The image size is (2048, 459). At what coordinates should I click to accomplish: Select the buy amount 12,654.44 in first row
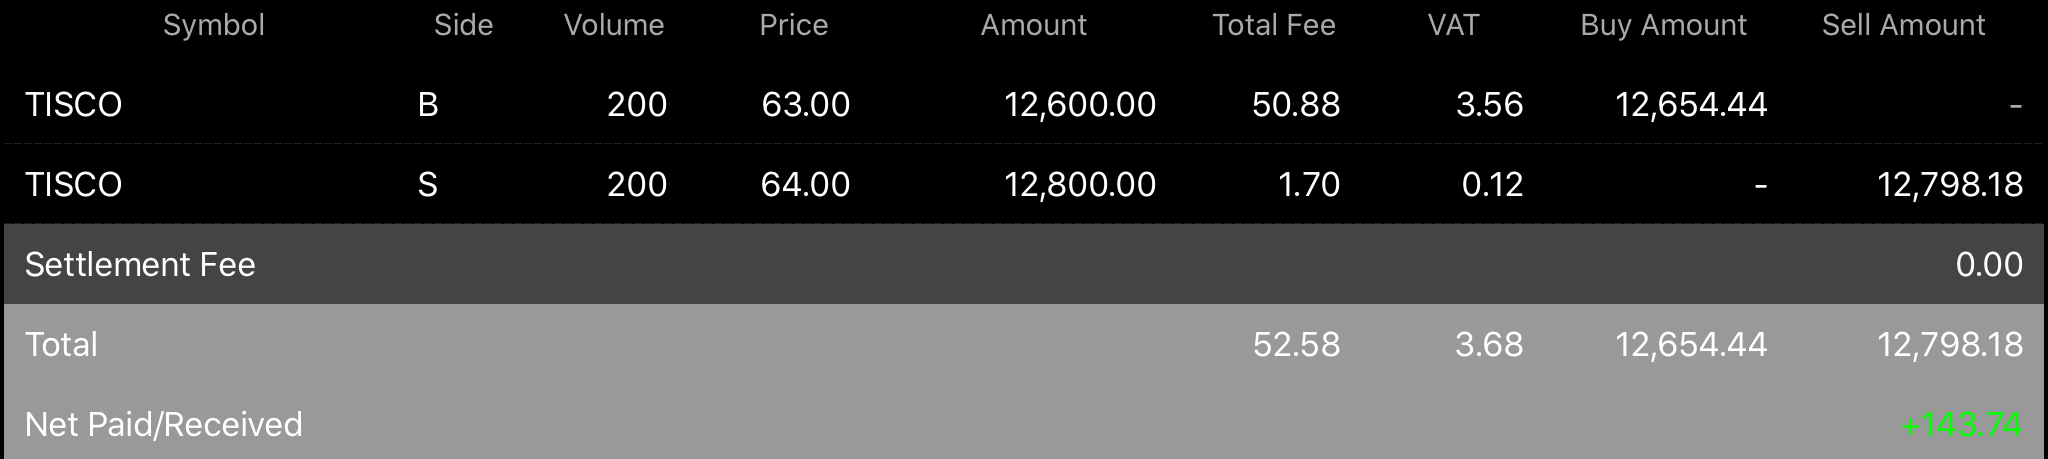tap(1691, 104)
